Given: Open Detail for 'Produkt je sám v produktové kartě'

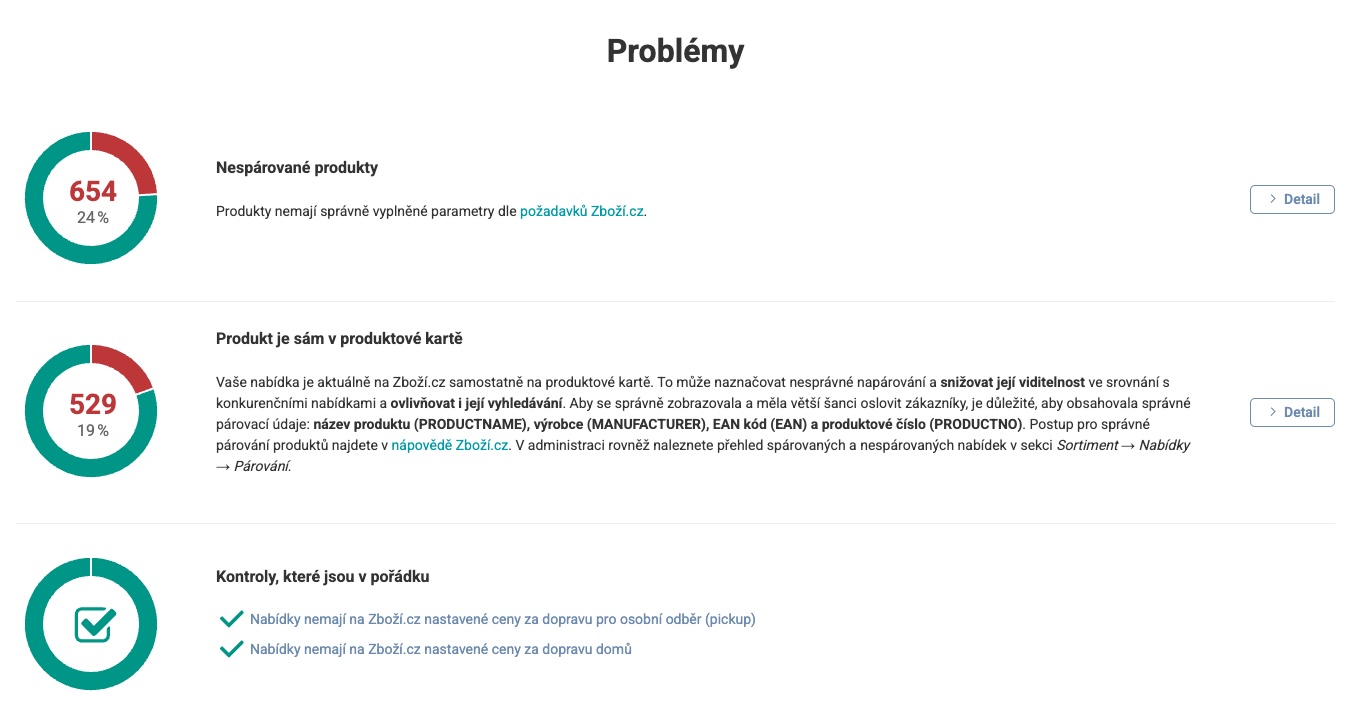Looking at the screenshot, I should click(1292, 412).
